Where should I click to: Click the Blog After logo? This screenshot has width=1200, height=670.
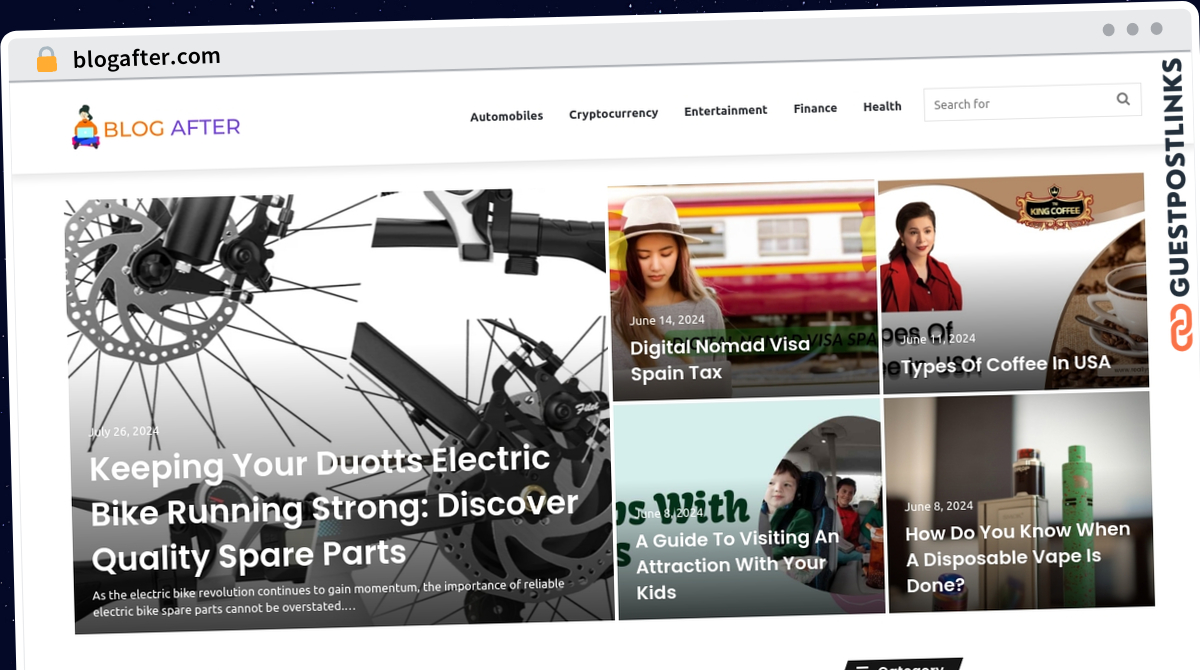click(x=156, y=127)
